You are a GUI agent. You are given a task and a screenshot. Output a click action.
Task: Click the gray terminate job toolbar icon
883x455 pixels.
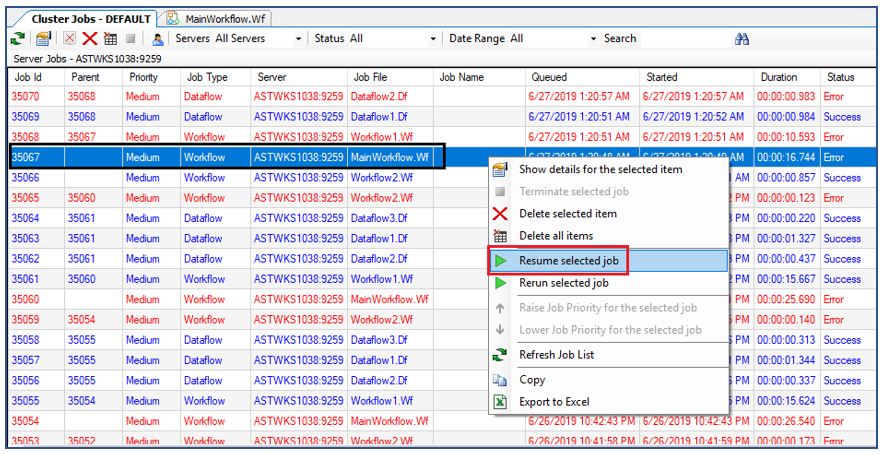point(130,39)
